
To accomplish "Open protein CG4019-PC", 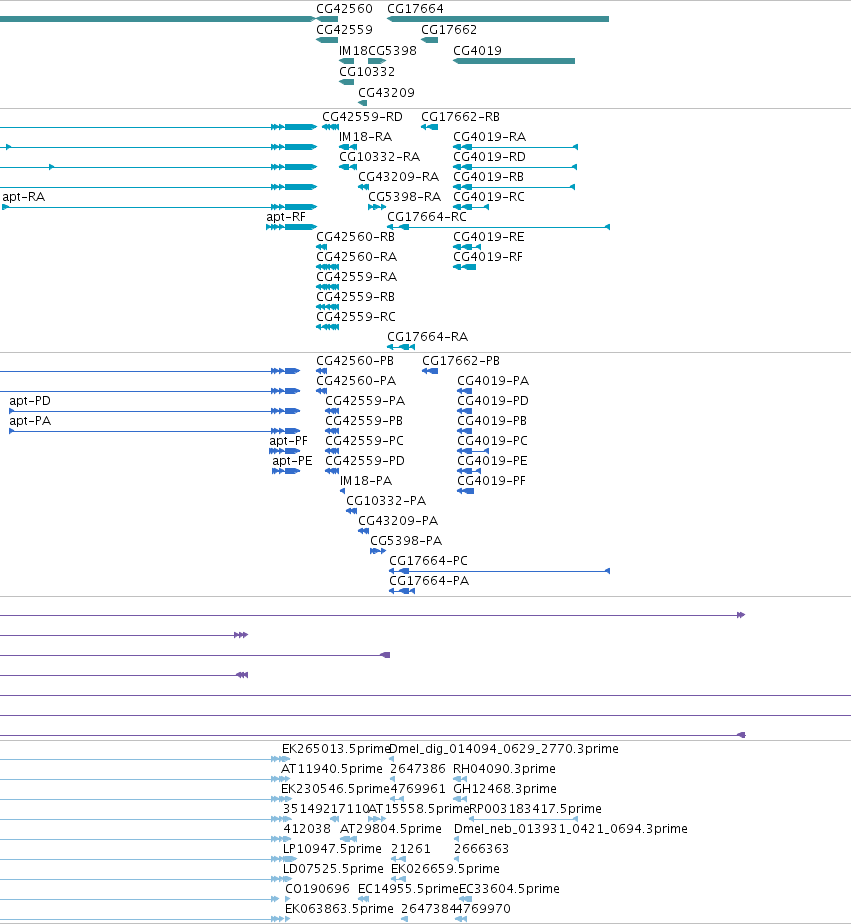I will (x=492, y=441).
